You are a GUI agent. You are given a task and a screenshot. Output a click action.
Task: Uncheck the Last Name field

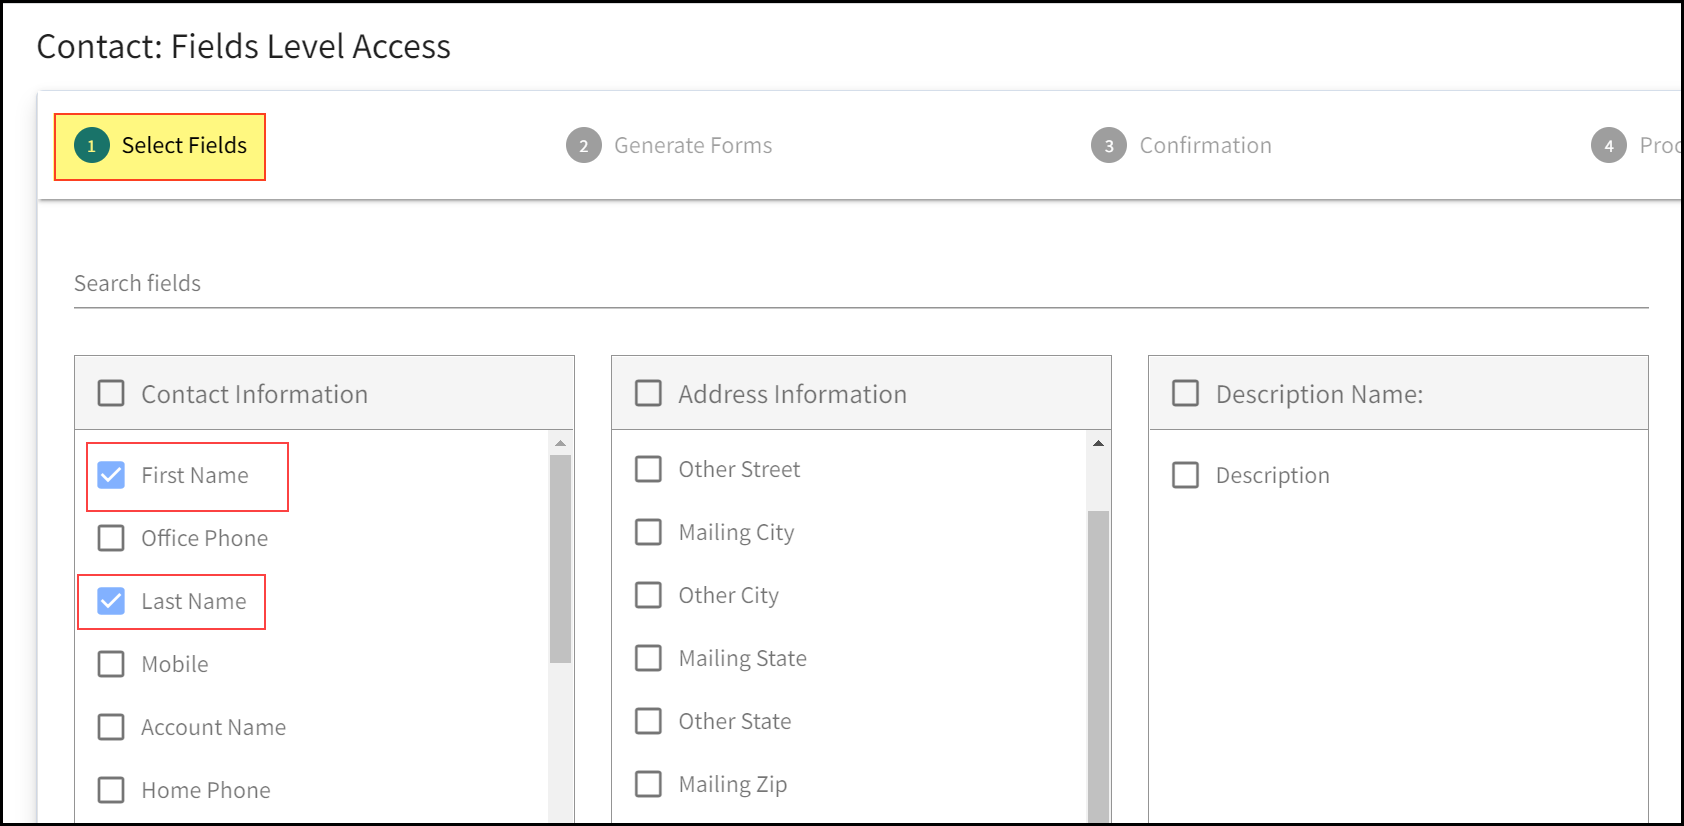coord(111,601)
